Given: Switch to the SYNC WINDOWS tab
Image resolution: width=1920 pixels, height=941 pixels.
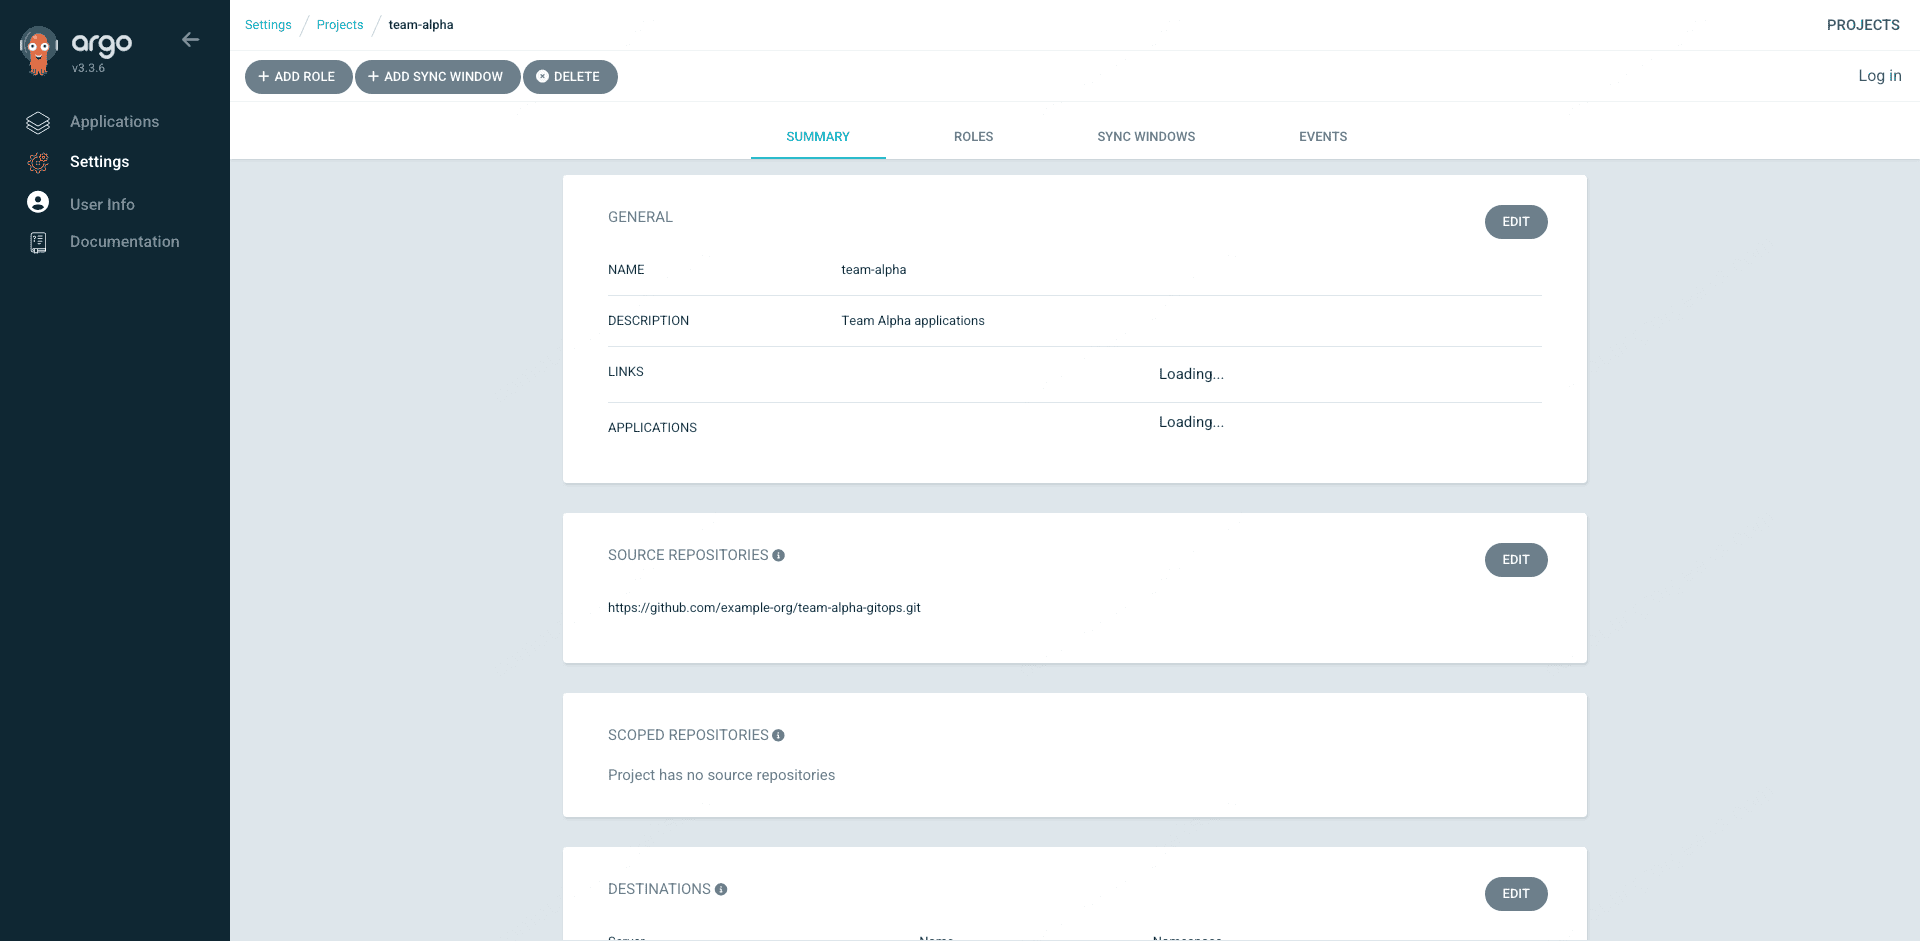Looking at the screenshot, I should click(1146, 136).
